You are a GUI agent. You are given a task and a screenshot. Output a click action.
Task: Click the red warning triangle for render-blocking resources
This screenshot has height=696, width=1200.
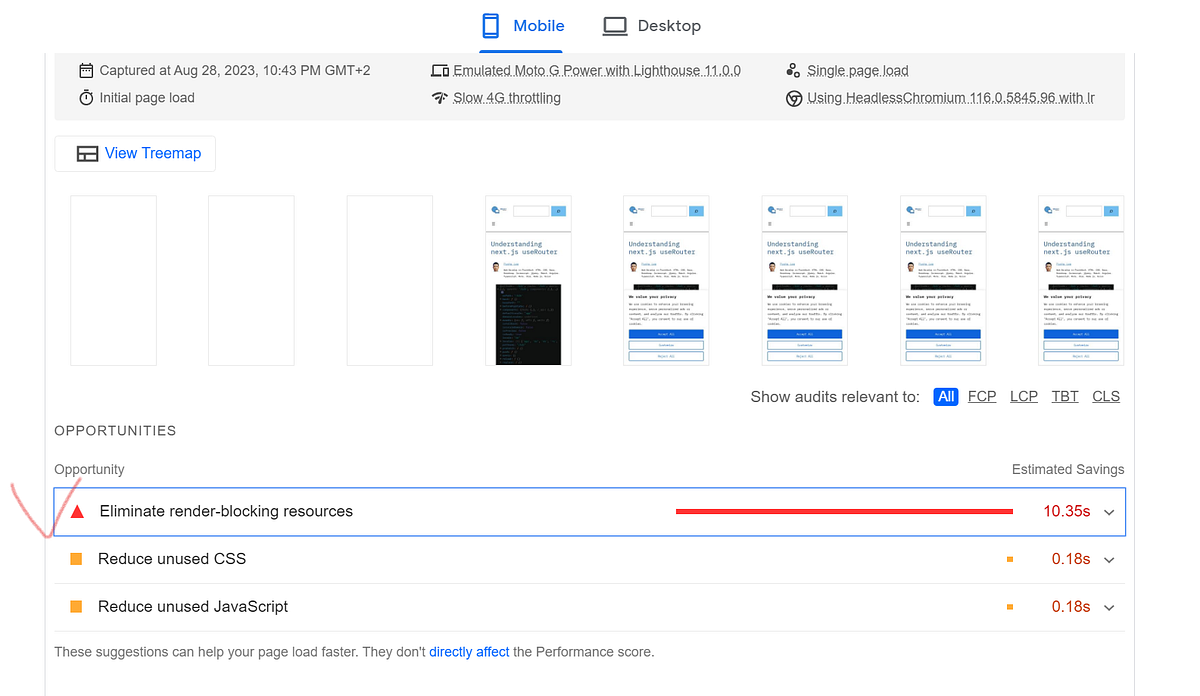pos(76,510)
